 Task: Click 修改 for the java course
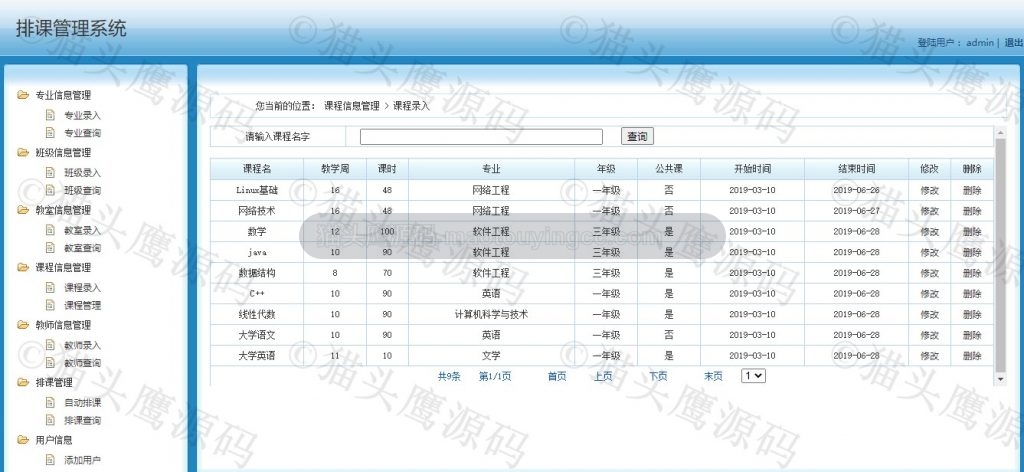[929, 253]
